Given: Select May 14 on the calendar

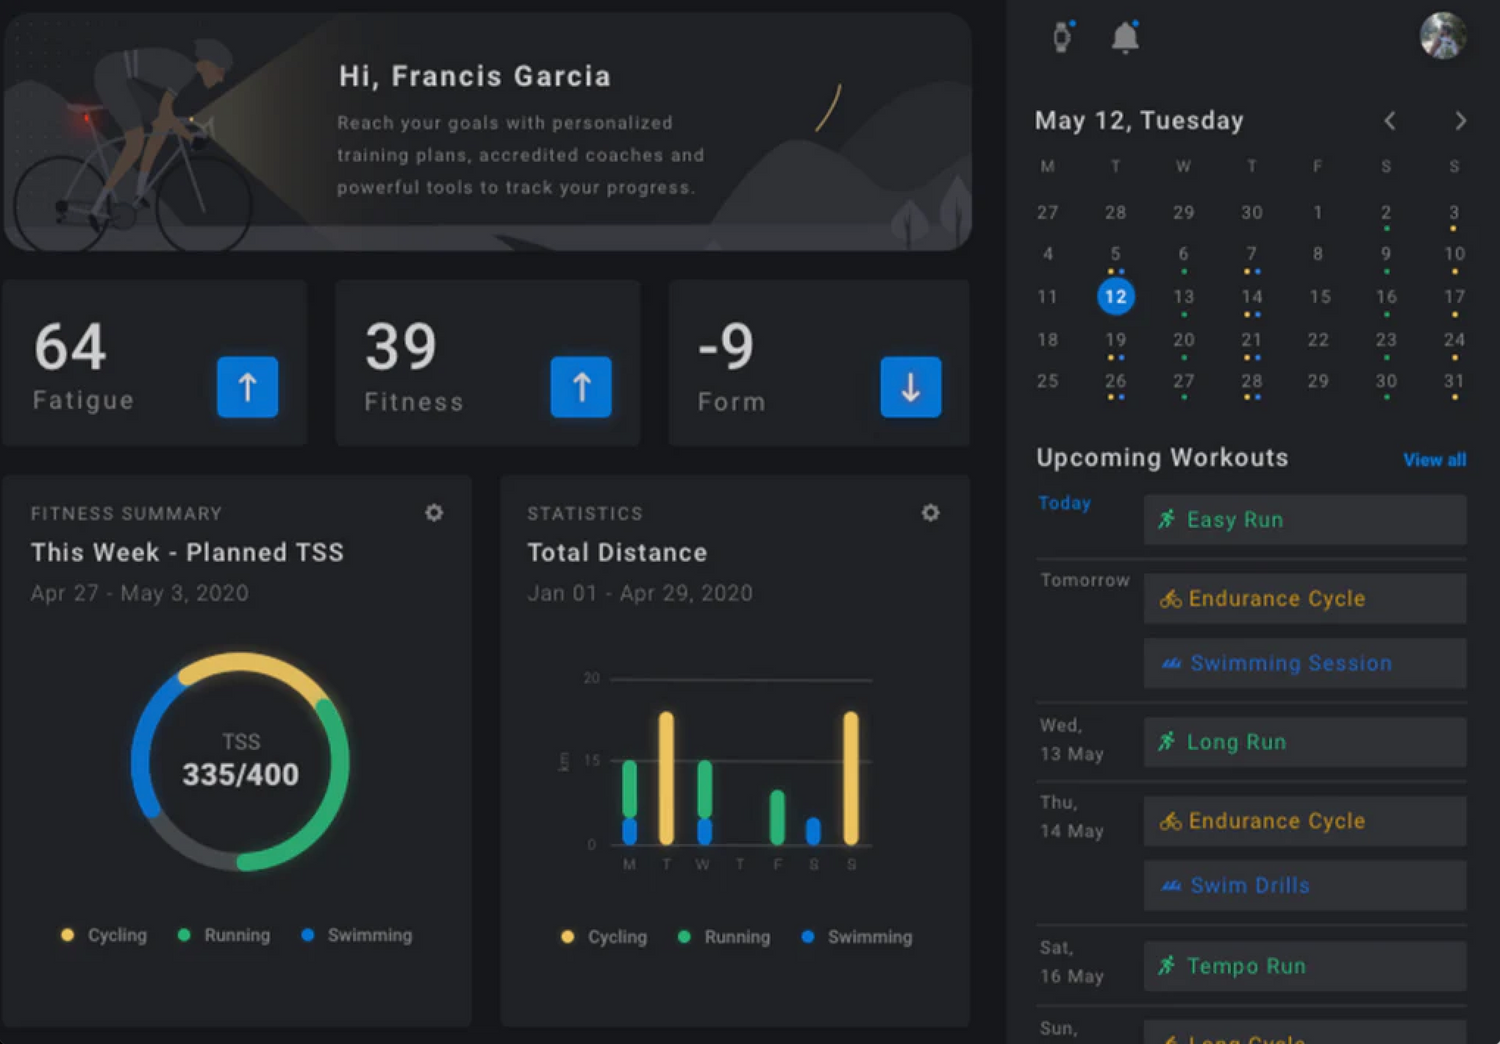Looking at the screenshot, I should (x=1251, y=297).
